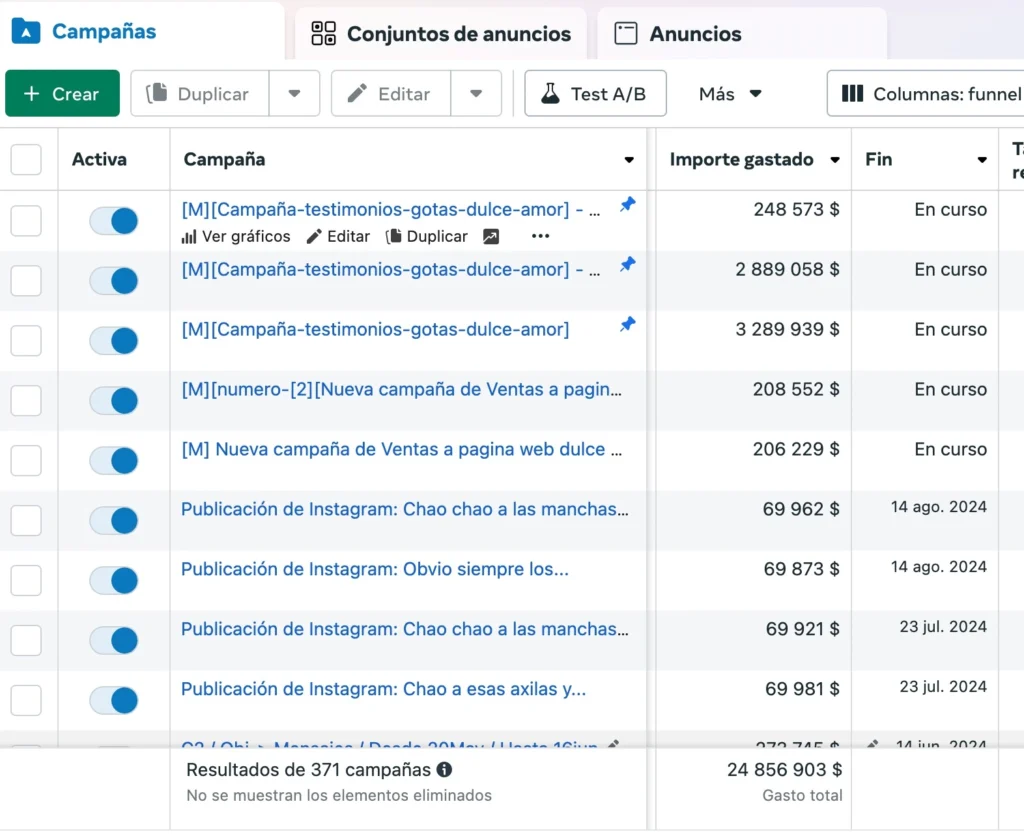This screenshot has height=834, width=1024.
Task: Open the dropdown arrow next to Duplicar
Action: (294, 94)
